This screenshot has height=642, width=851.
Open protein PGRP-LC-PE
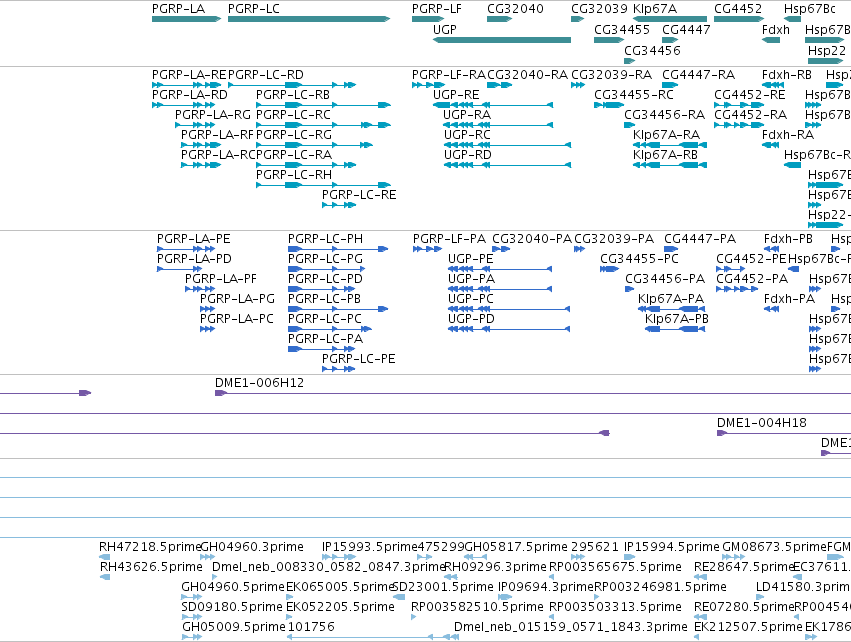pos(358,358)
